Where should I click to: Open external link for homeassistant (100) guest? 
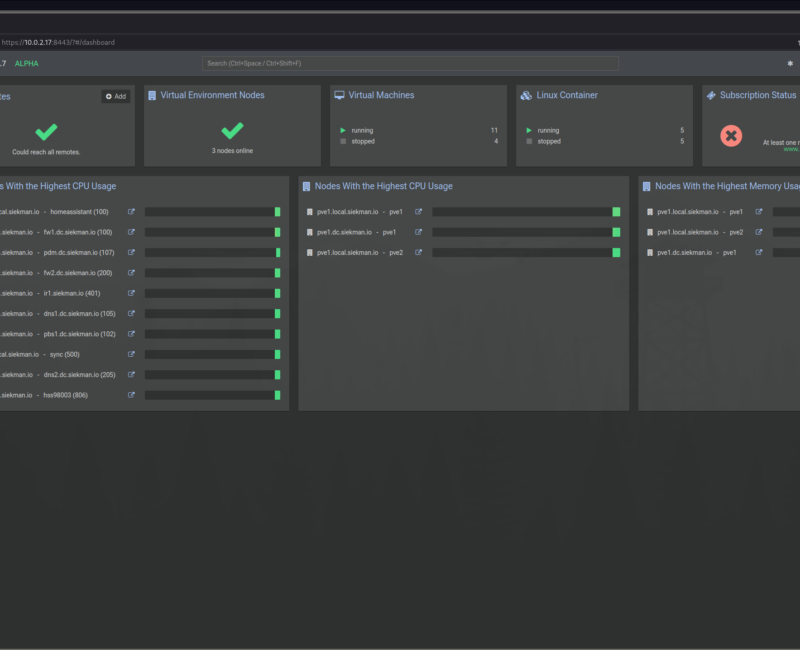tap(131, 212)
